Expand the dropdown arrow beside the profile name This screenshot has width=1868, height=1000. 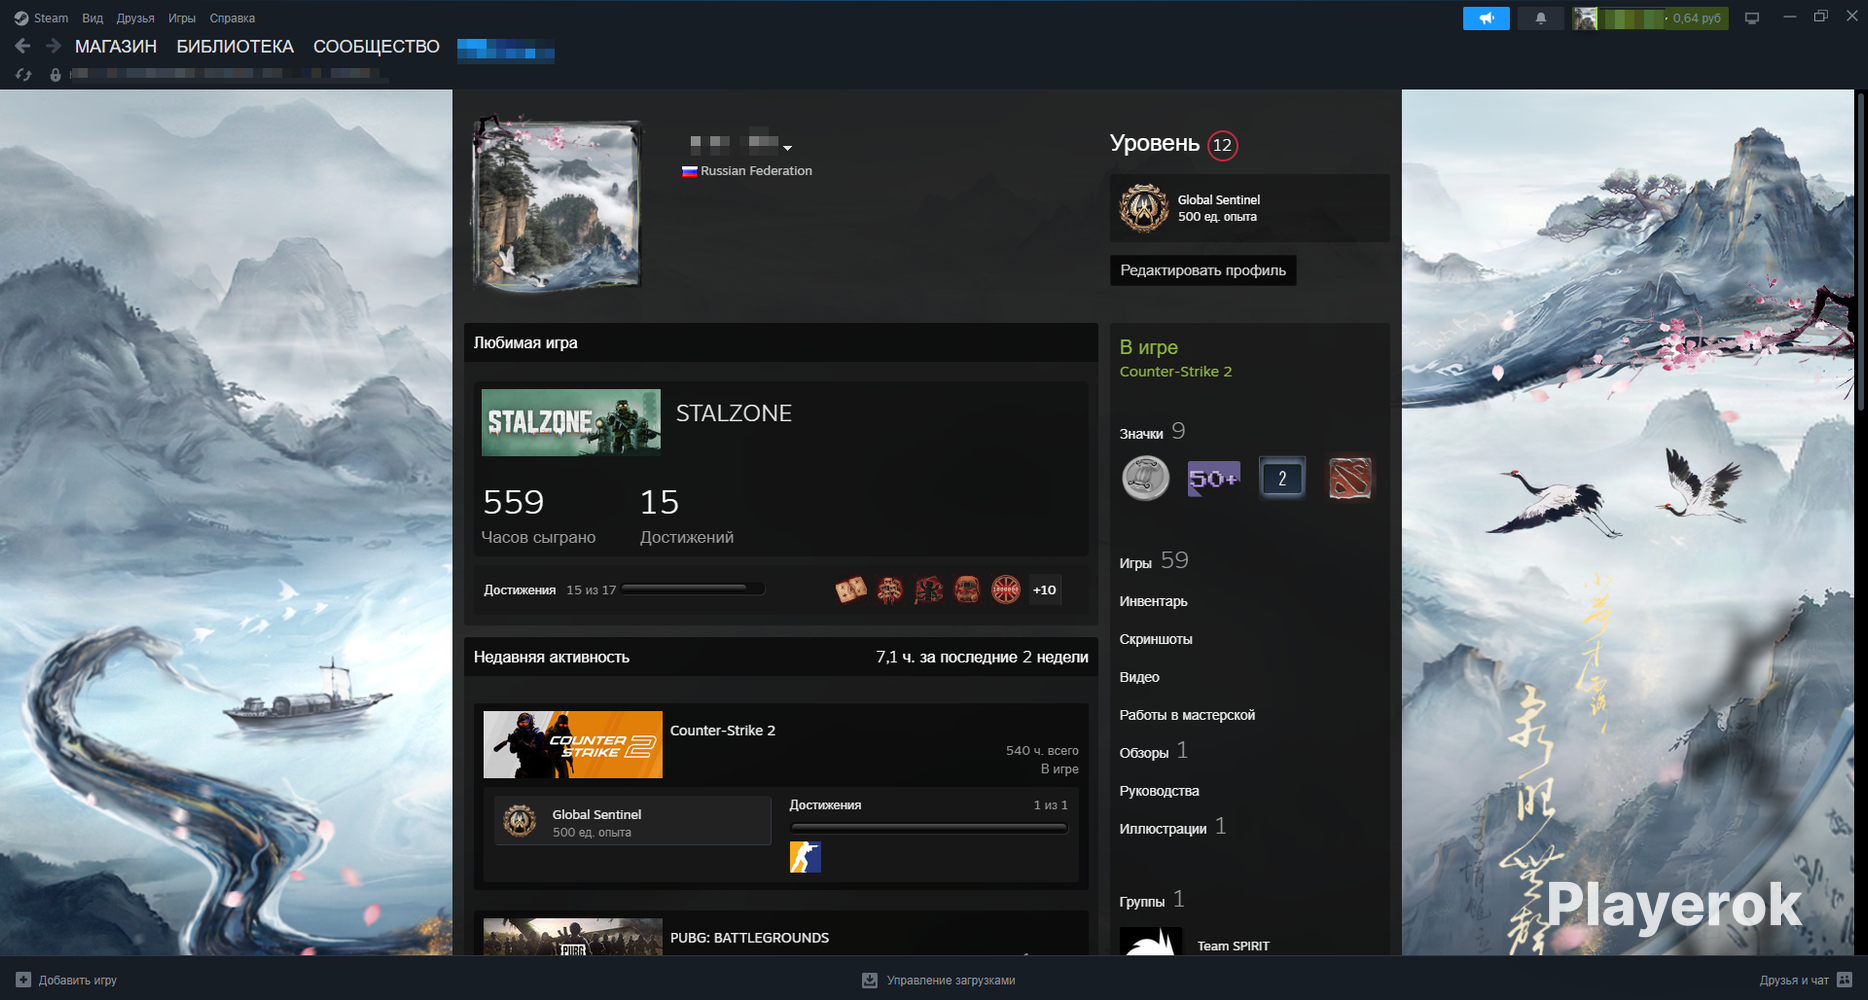[788, 148]
